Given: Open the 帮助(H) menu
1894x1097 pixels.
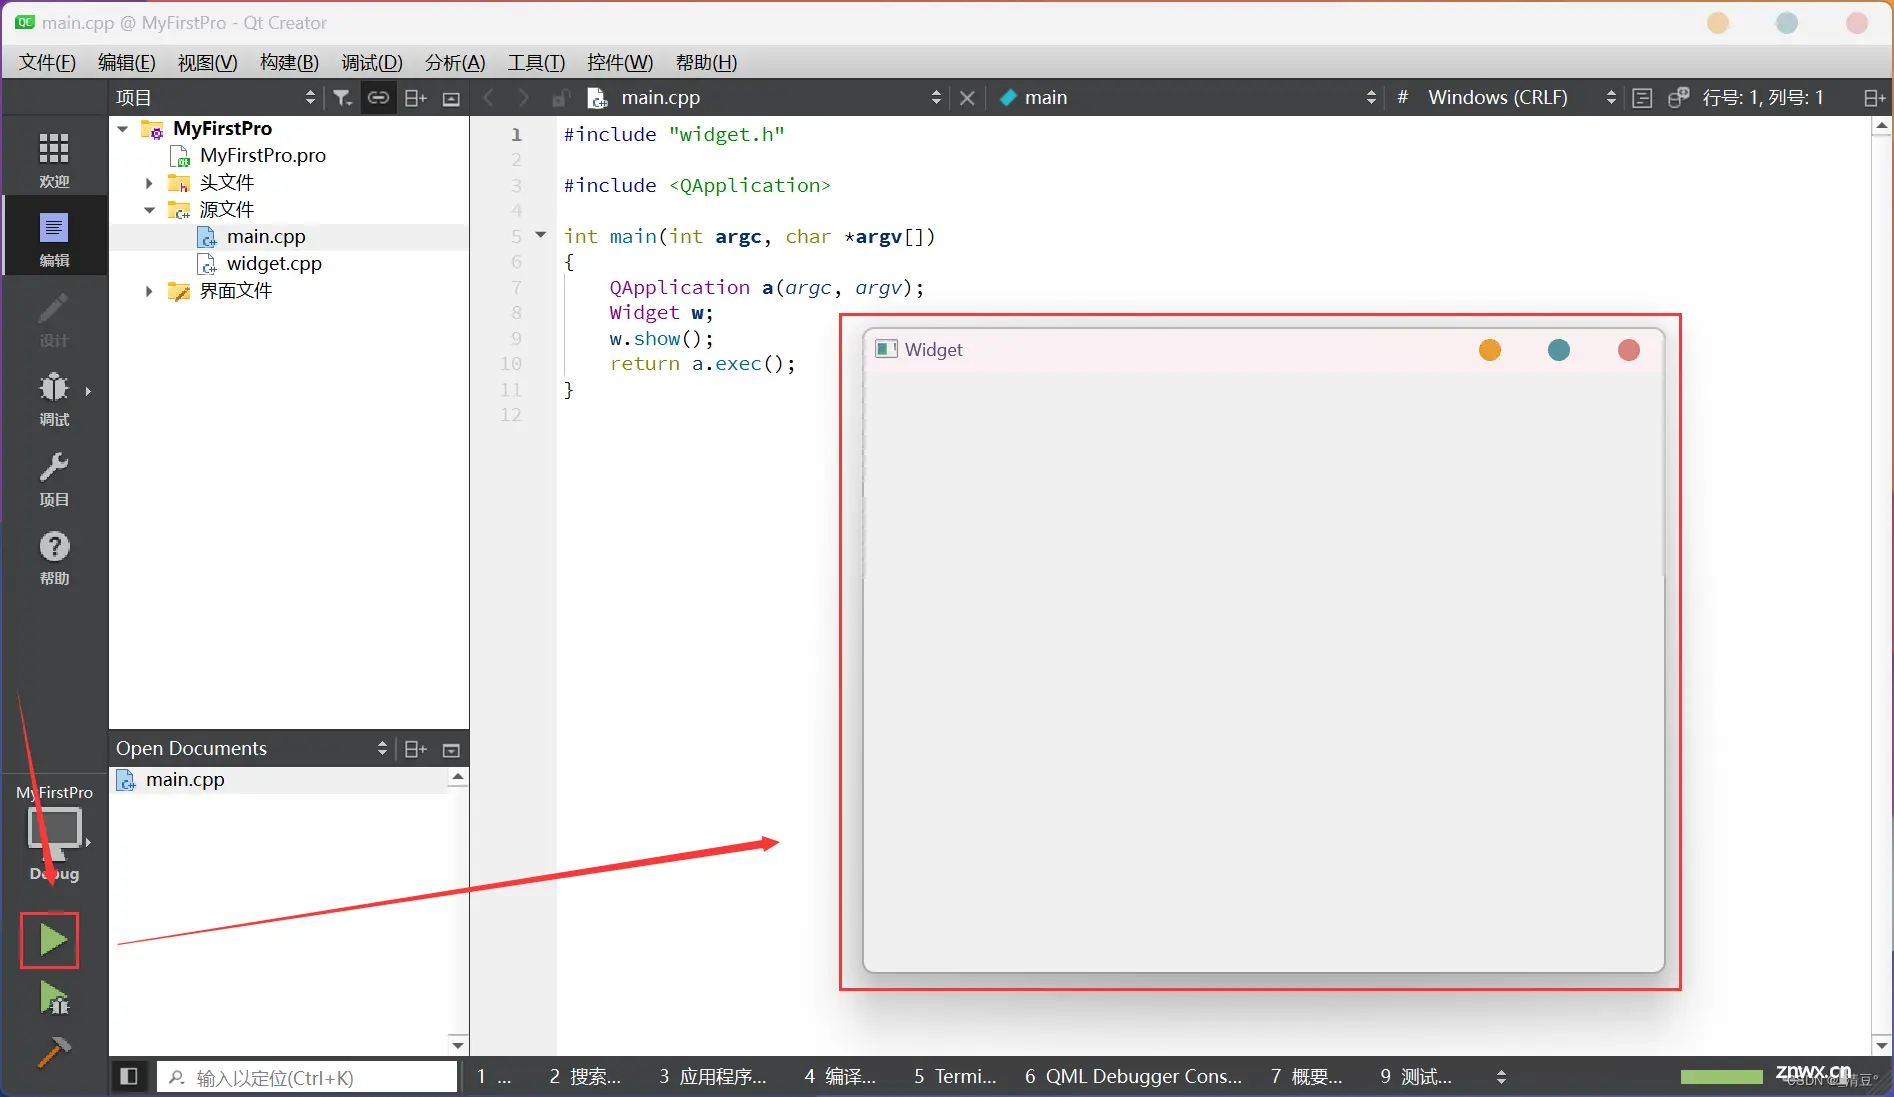Looking at the screenshot, I should 707,63.
